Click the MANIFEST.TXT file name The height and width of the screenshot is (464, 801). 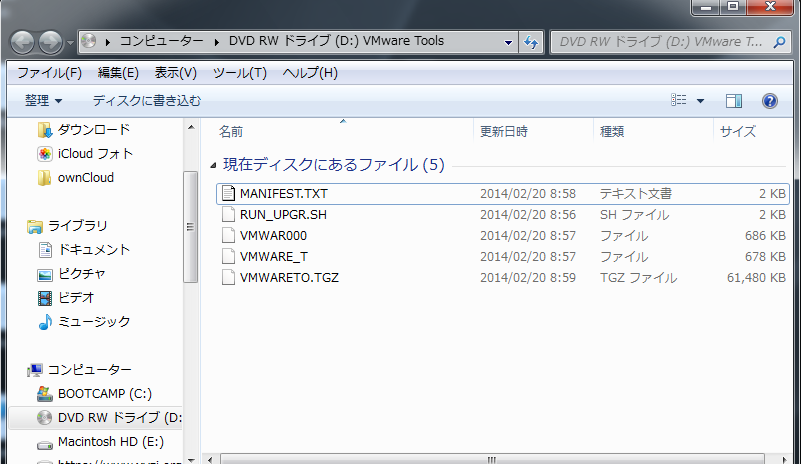(x=284, y=194)
